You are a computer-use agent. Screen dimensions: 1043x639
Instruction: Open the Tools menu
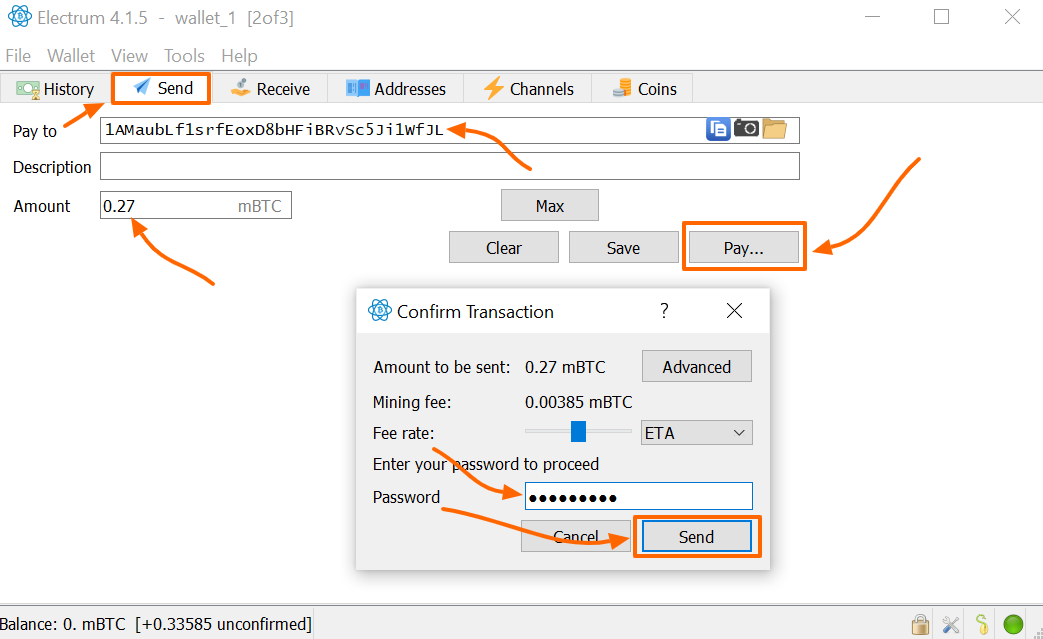pyautogui.click(x=184, y=56)
